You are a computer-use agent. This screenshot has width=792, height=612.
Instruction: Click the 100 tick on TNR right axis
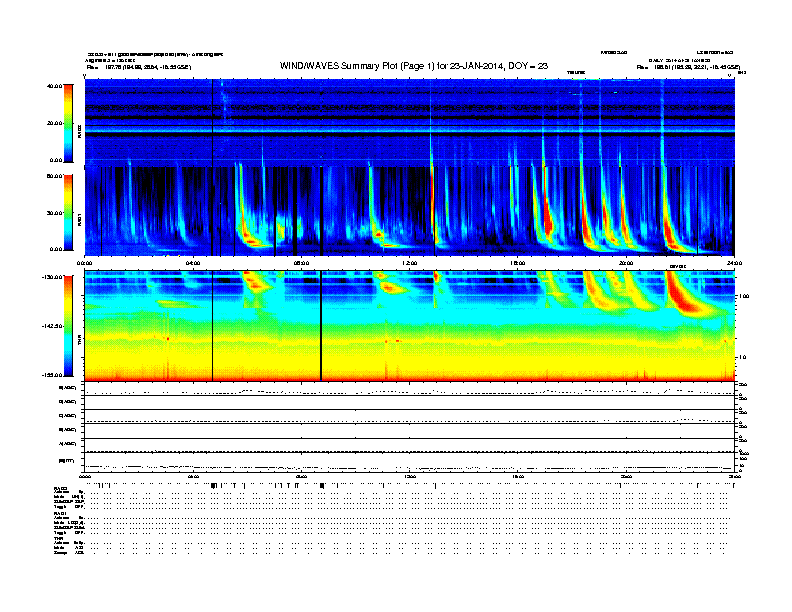coord(744,296)
